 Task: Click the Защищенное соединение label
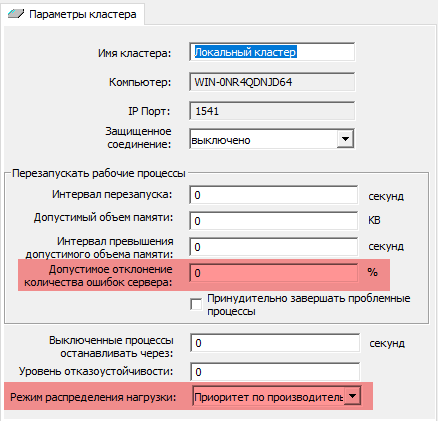point(139,138)
